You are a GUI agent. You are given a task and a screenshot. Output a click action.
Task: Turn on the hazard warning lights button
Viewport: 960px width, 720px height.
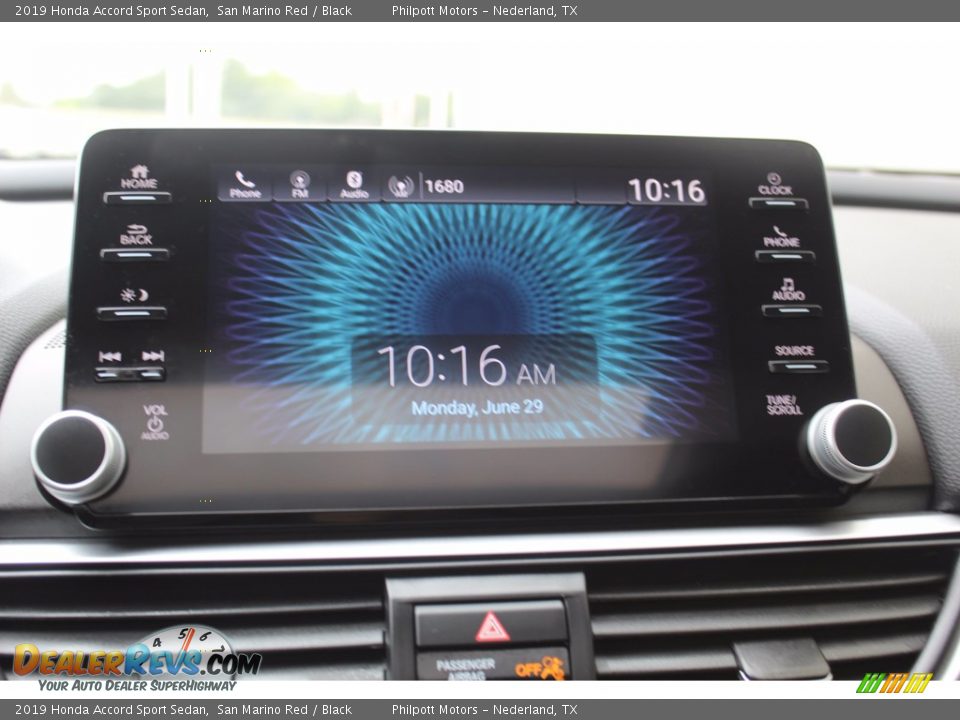(x=492, y=625)
